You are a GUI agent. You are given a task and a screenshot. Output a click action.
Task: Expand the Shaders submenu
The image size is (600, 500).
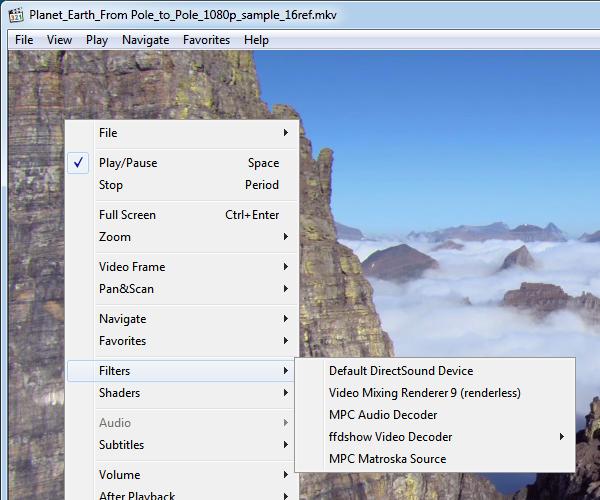pos(182,393)
